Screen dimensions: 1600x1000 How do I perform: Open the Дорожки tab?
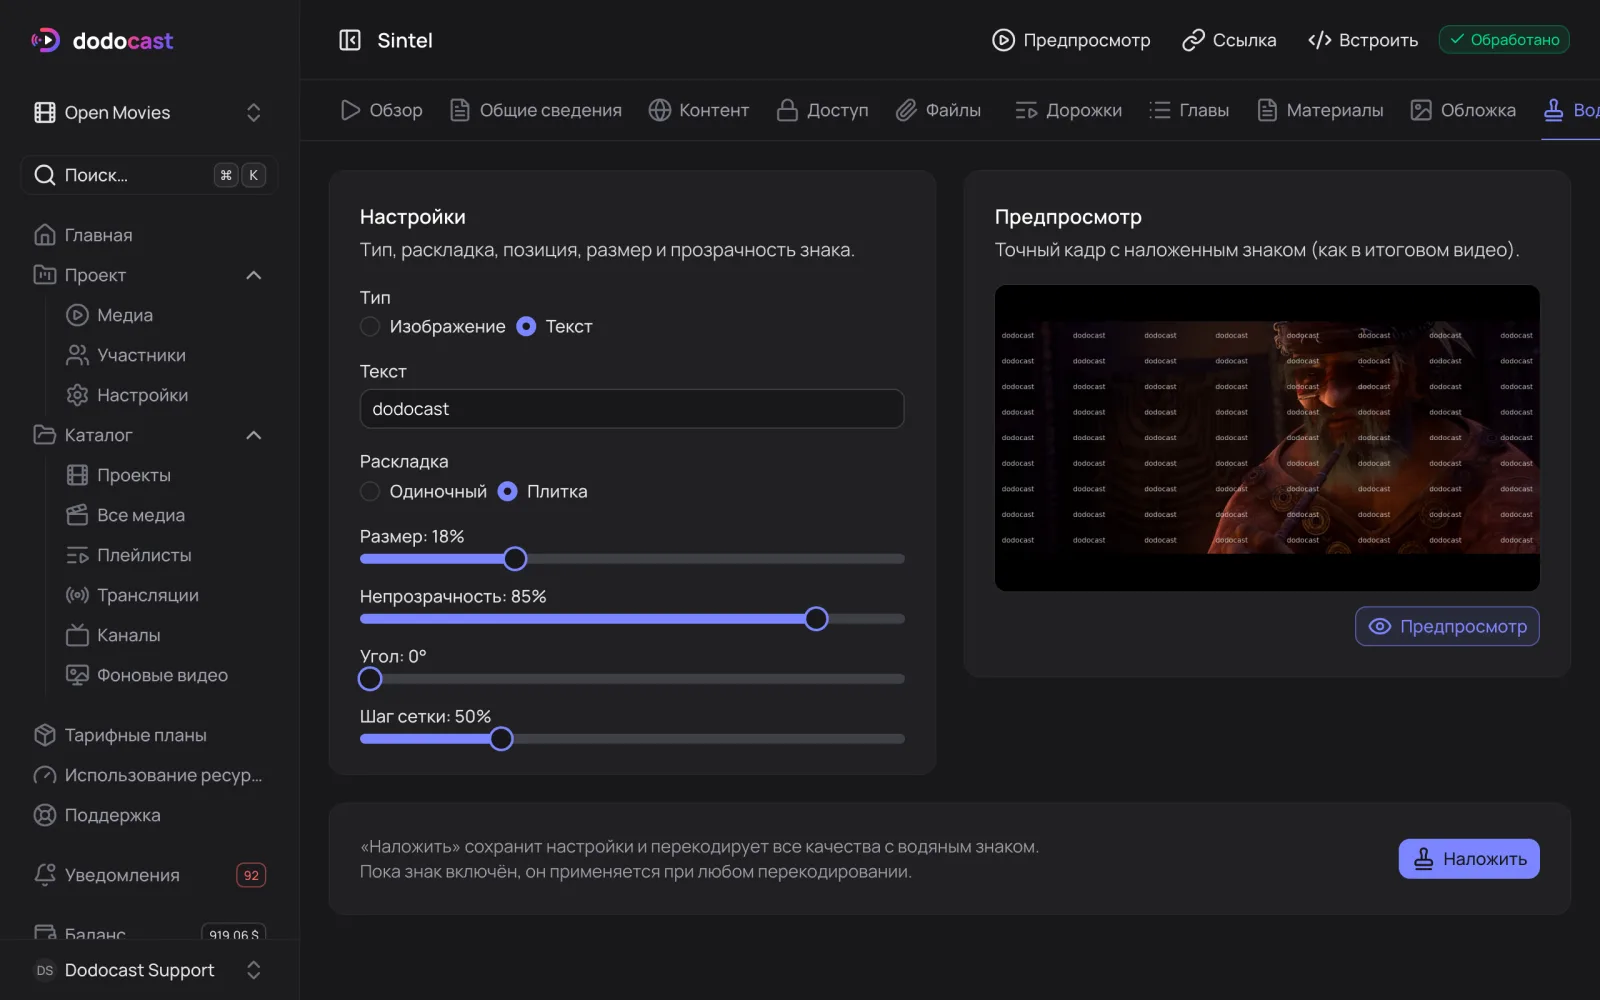coord(1068,110)
